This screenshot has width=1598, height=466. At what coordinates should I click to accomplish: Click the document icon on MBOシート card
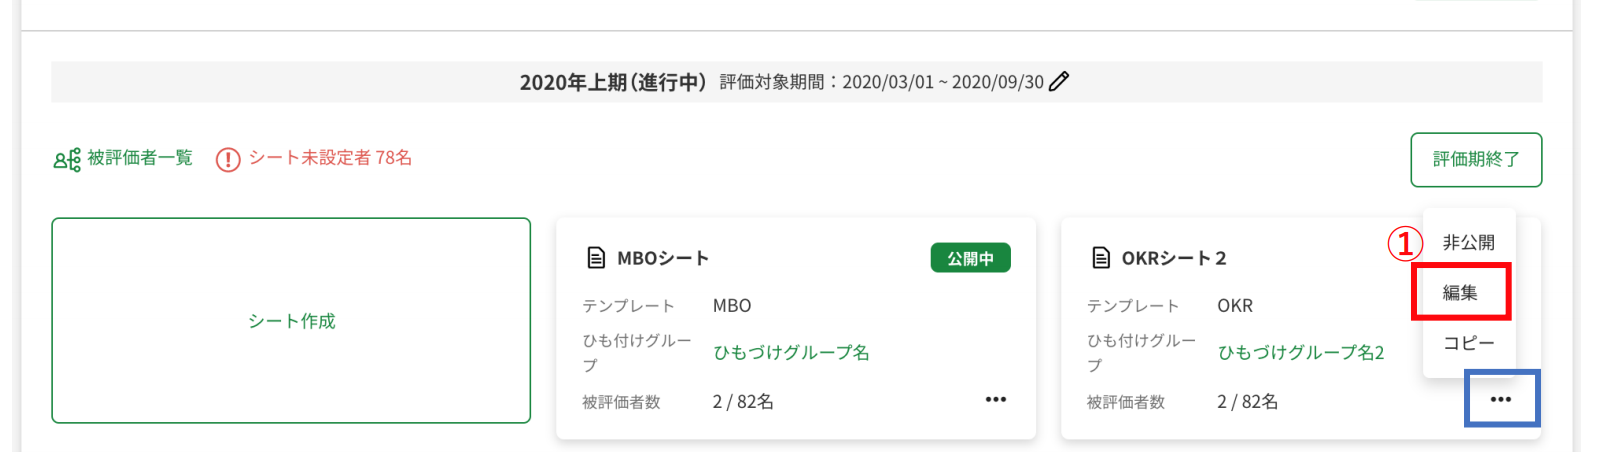pos(596,258)
